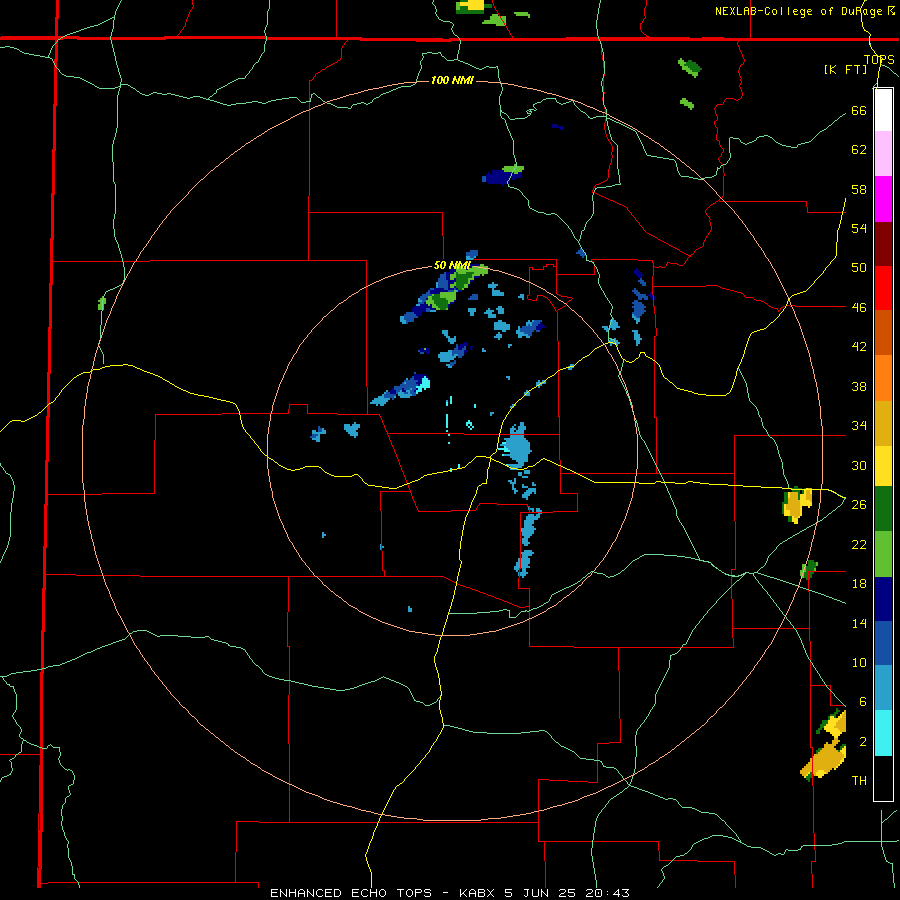This screenshot has width=900, height=900.
Task: Click the "58" legend scale label
Action: tap(859, 189)
